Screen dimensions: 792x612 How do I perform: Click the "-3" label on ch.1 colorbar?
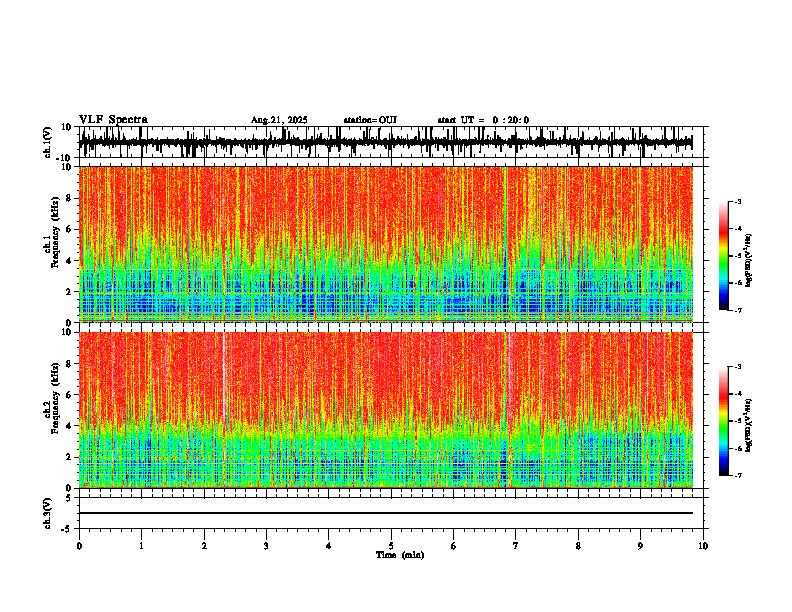[x=737, y=202]
